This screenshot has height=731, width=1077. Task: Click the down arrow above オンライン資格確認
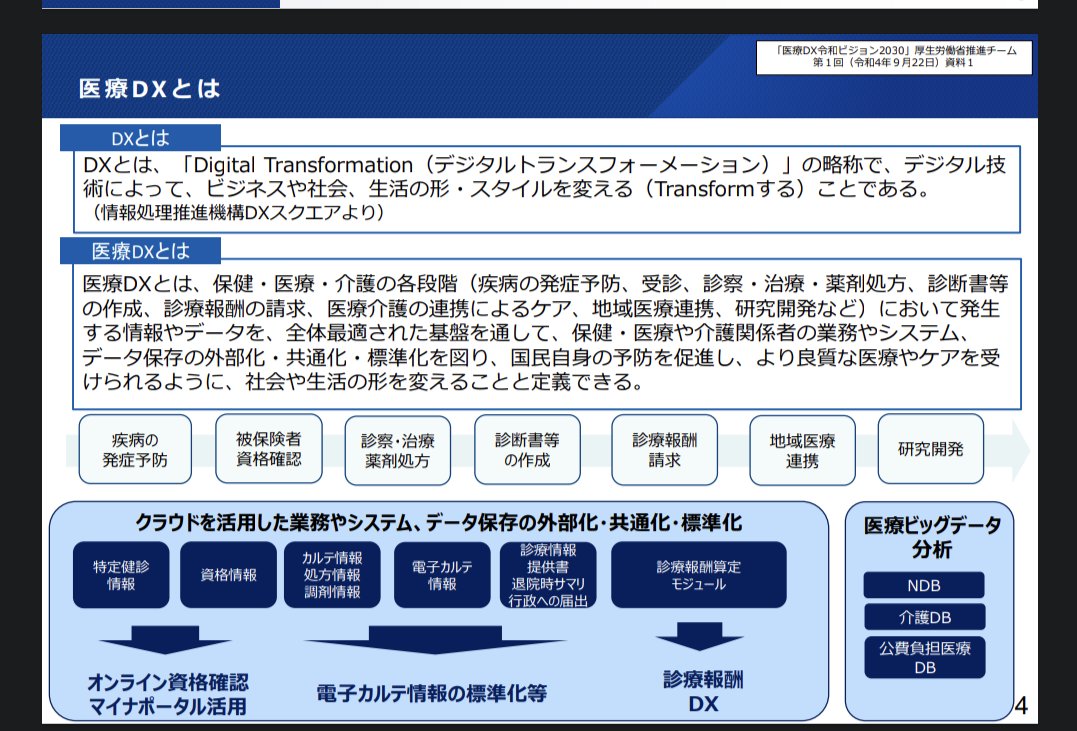[x=165, y=640]
